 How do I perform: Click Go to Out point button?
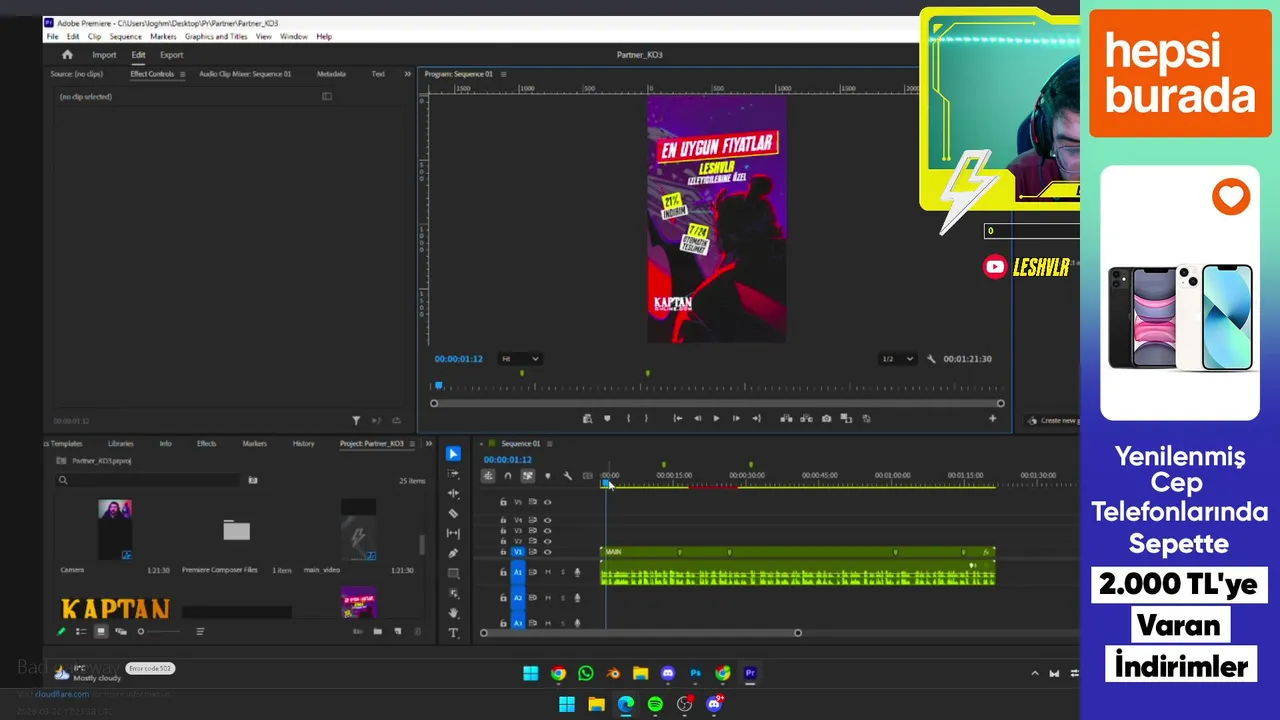pyautogui.click(x=756, y=418)
